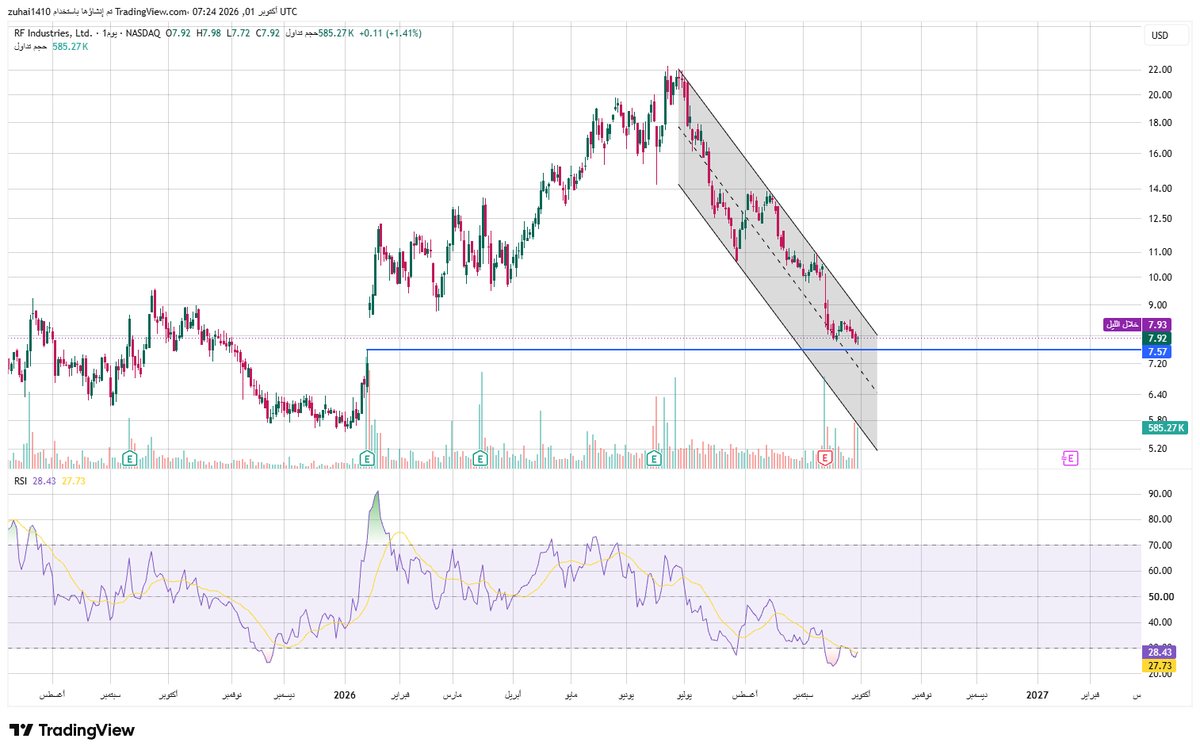
Task: Click the earnings E marker between September and October 2025
Action: (x=130, y=458)
